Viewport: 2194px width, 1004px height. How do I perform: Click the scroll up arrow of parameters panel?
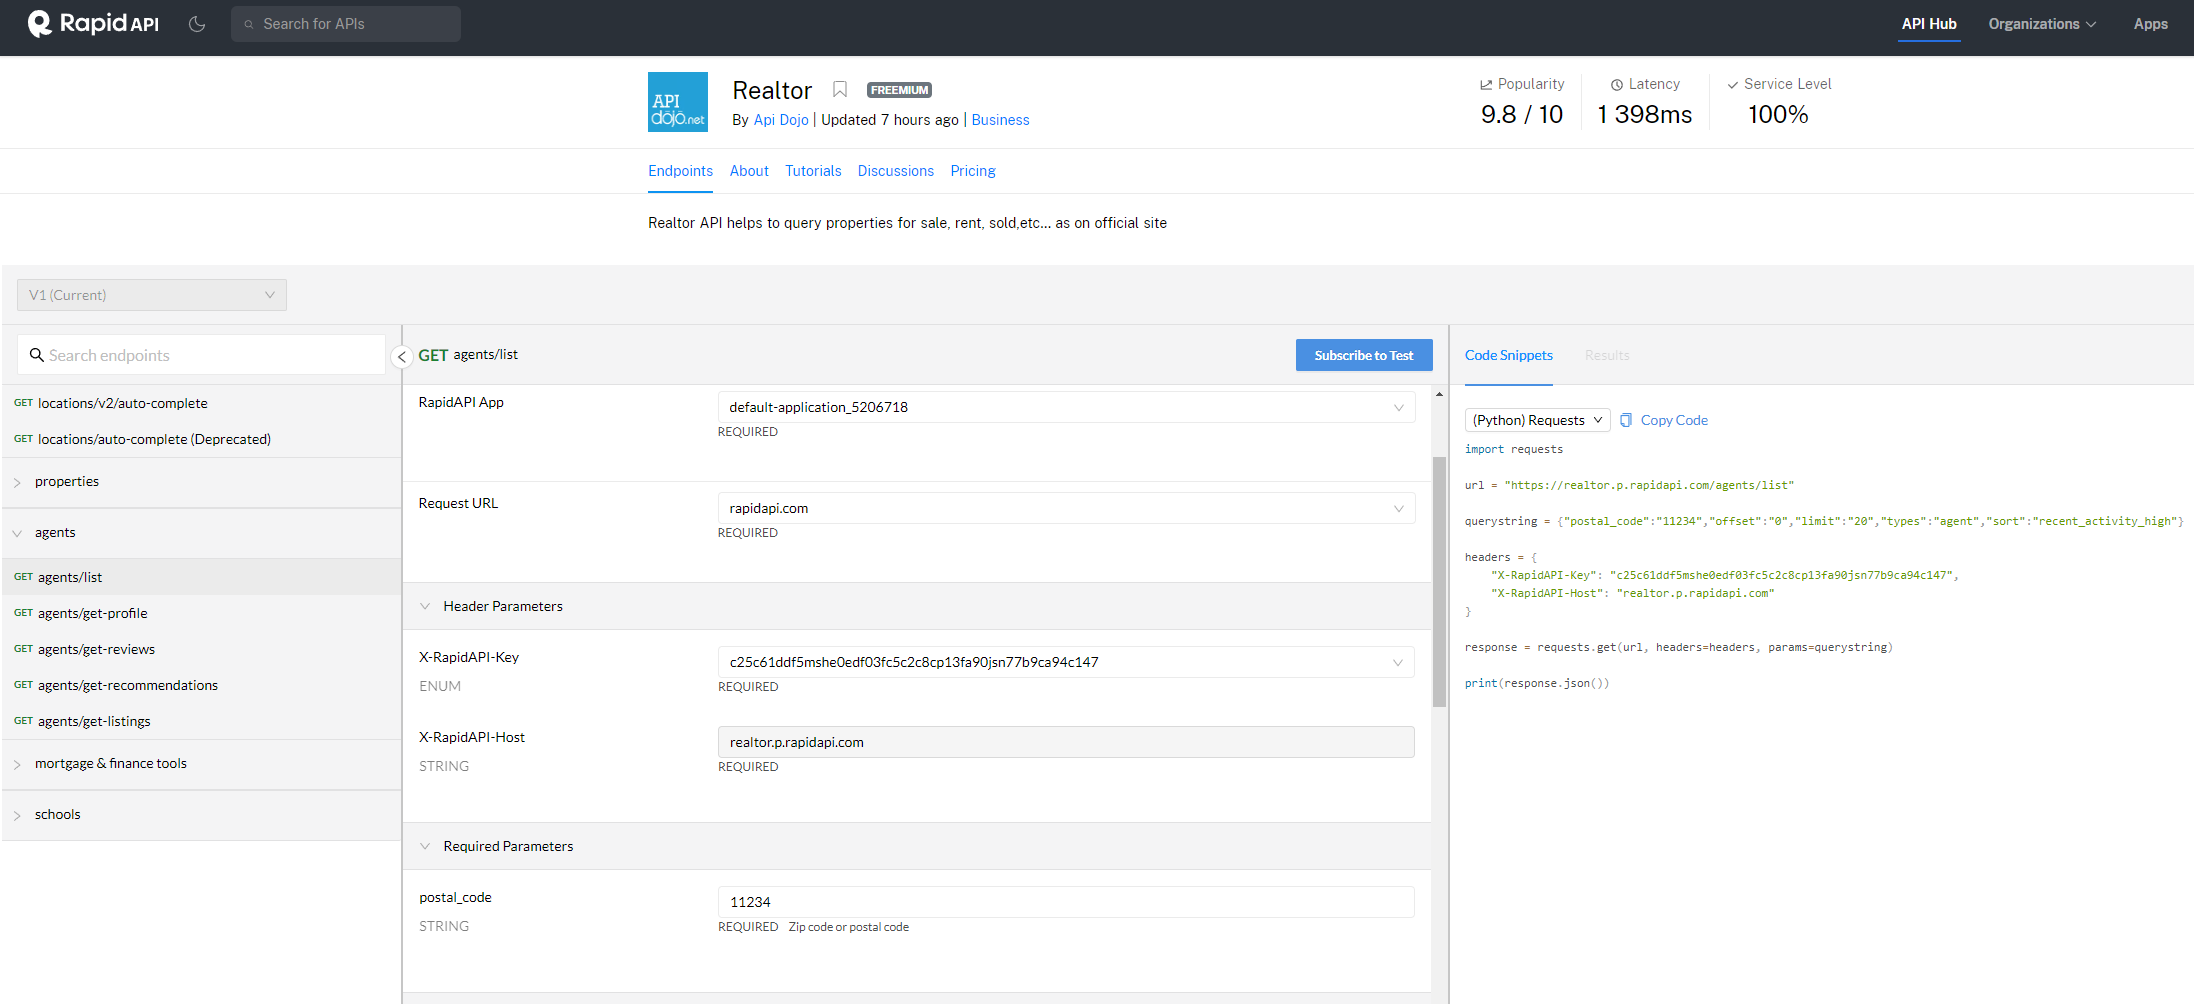(x=1439, y=395)
